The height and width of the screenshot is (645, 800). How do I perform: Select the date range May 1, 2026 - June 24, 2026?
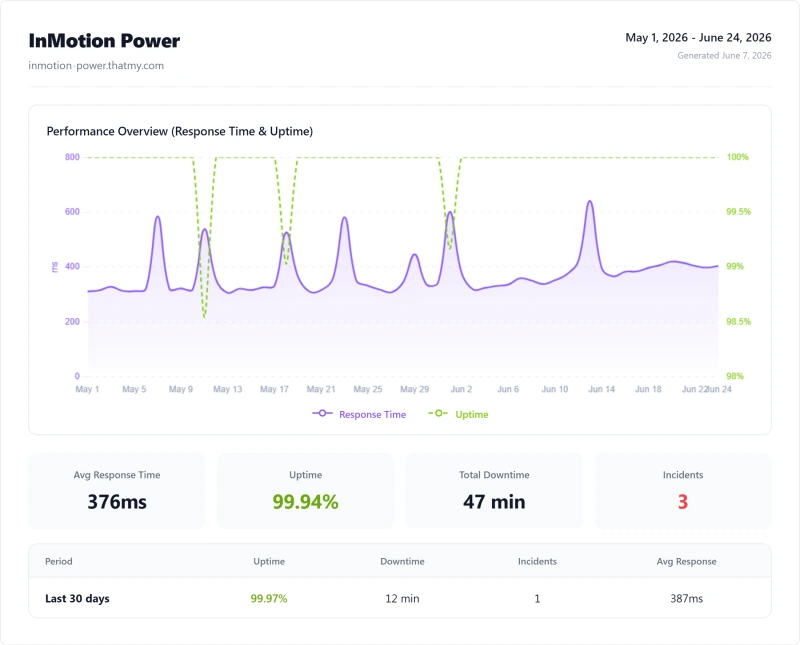[x=698, y=37]
